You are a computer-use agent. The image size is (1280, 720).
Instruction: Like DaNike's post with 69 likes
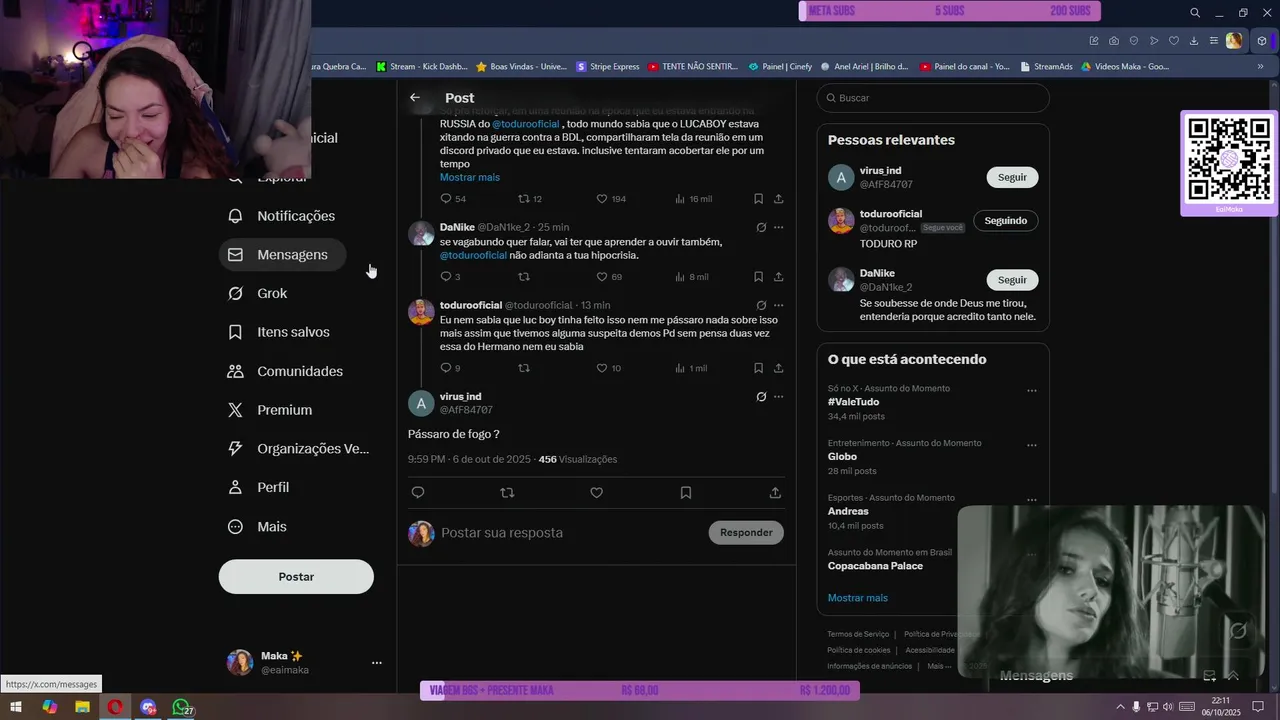(609, 277)
